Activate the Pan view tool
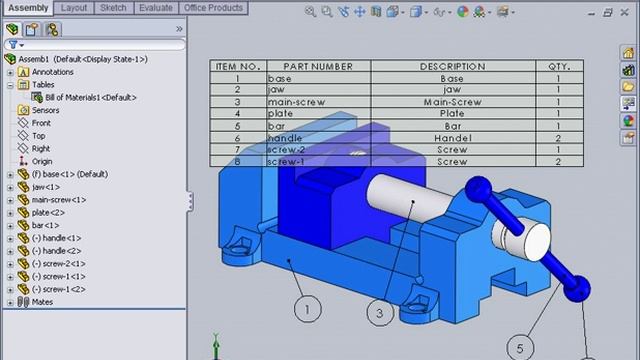Image resolution: width=640 pixels, height=360 pixels. (360, 12)
